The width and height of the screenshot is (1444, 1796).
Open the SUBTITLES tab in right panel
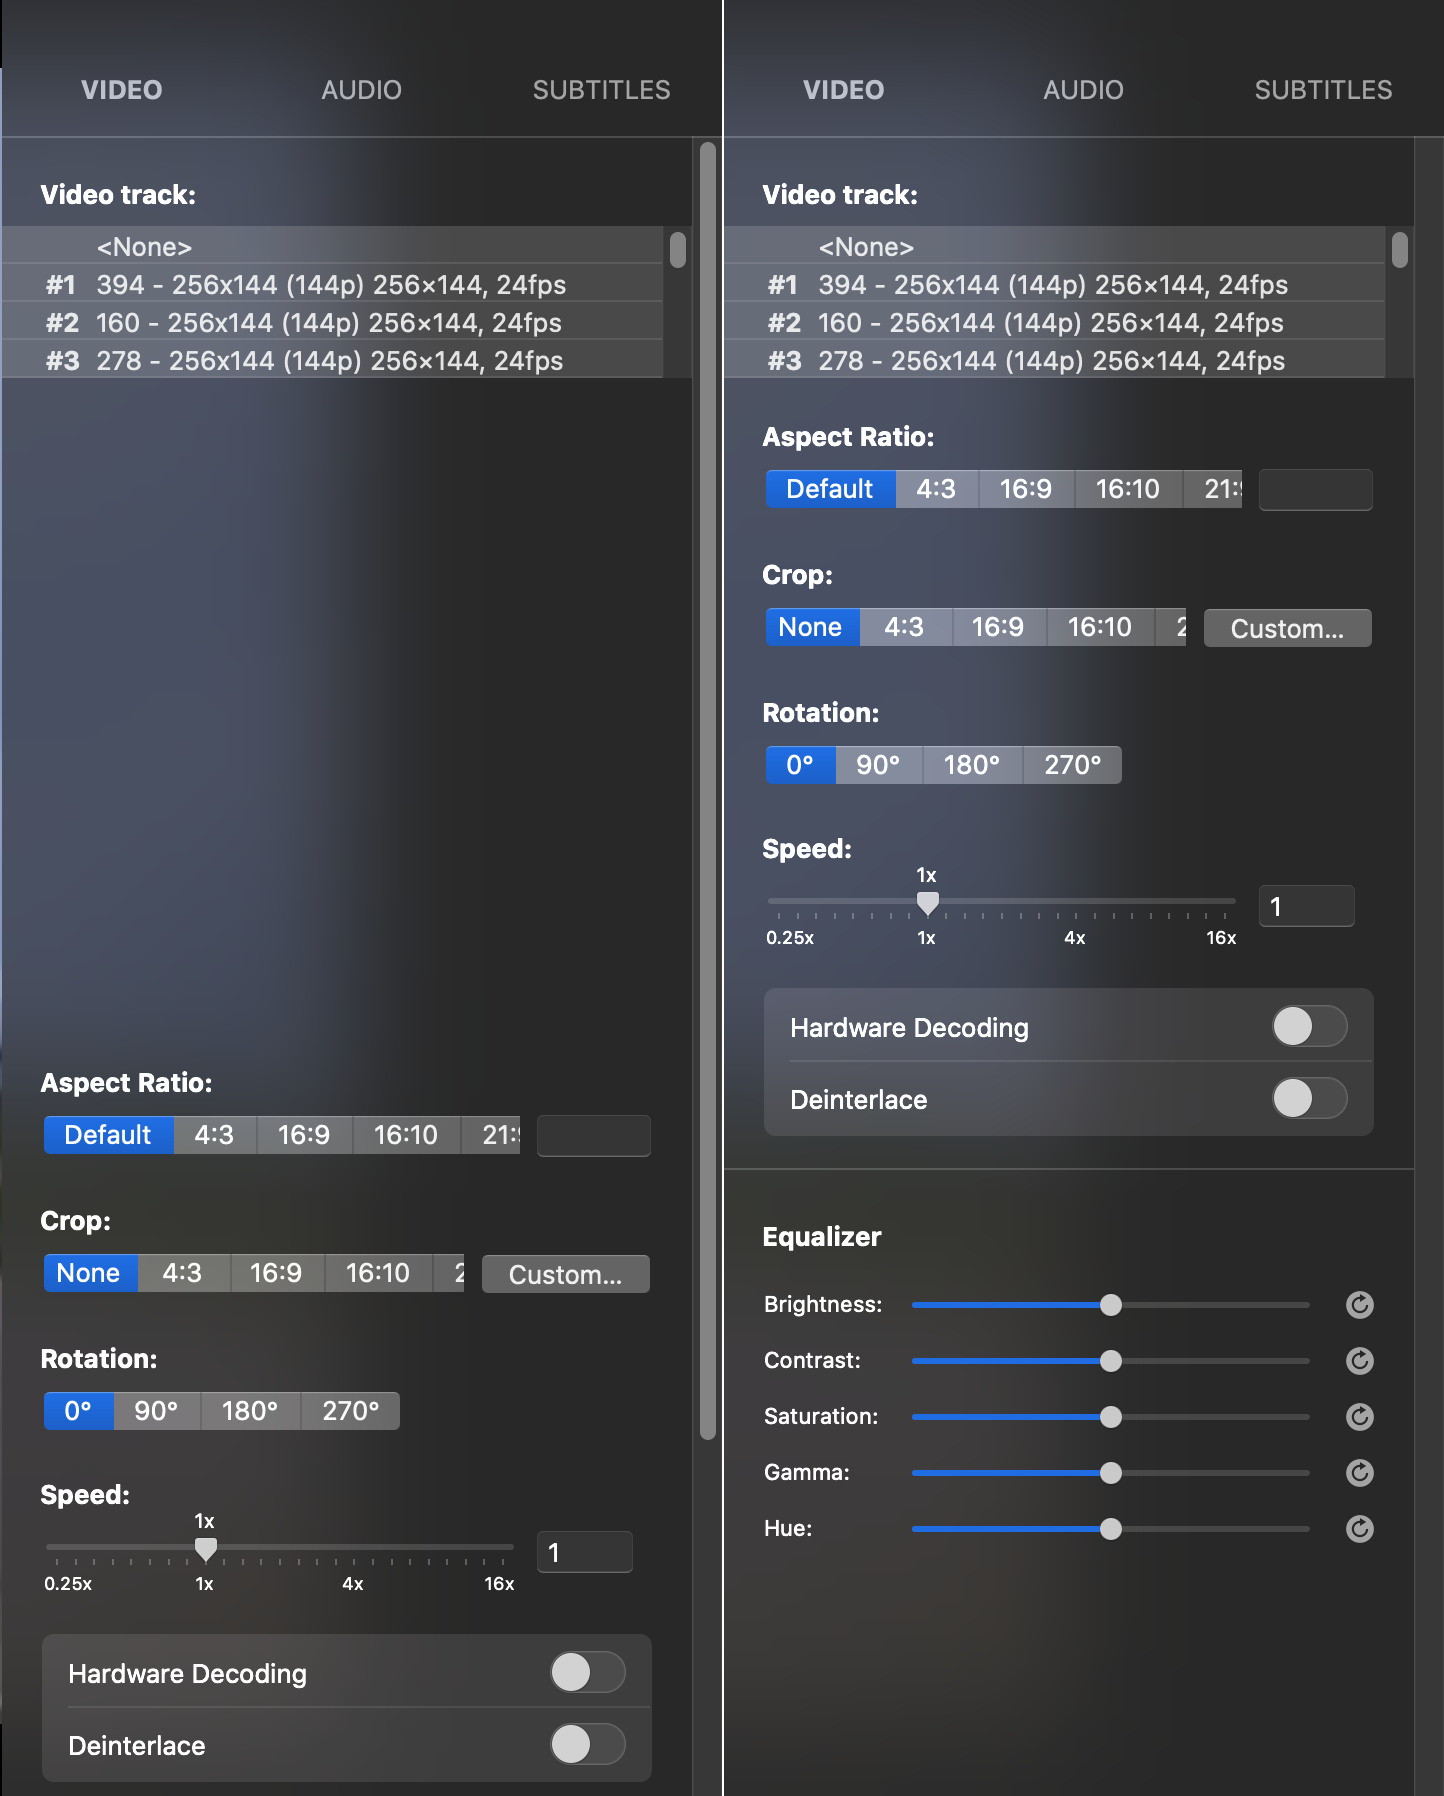click(x=1323, y=90)
